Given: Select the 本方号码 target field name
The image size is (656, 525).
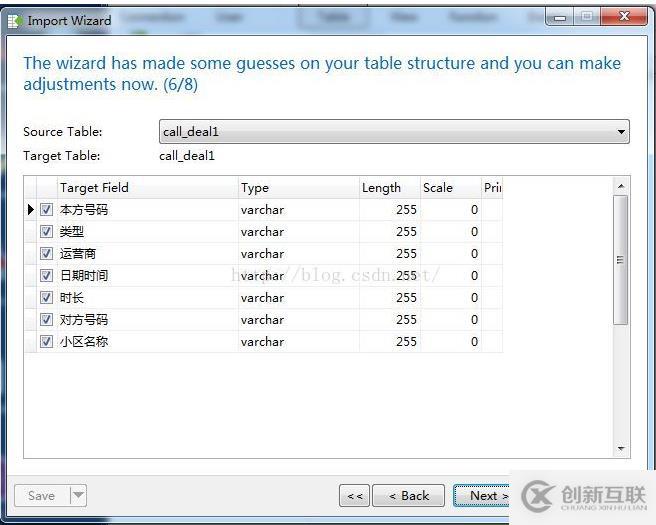Looking at the screenshot, I should (x=84, y=210).
